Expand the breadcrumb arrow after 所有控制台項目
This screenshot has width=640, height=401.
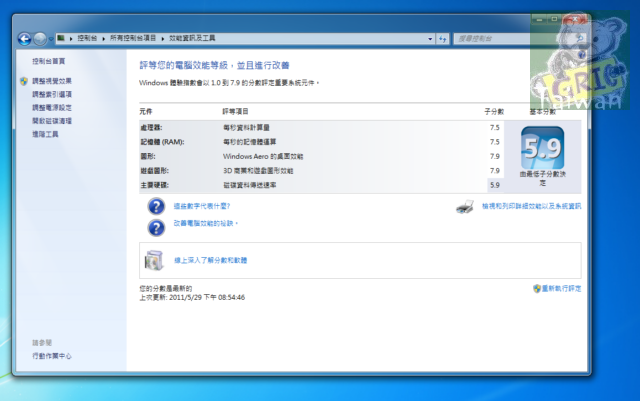tap(162, 38)
